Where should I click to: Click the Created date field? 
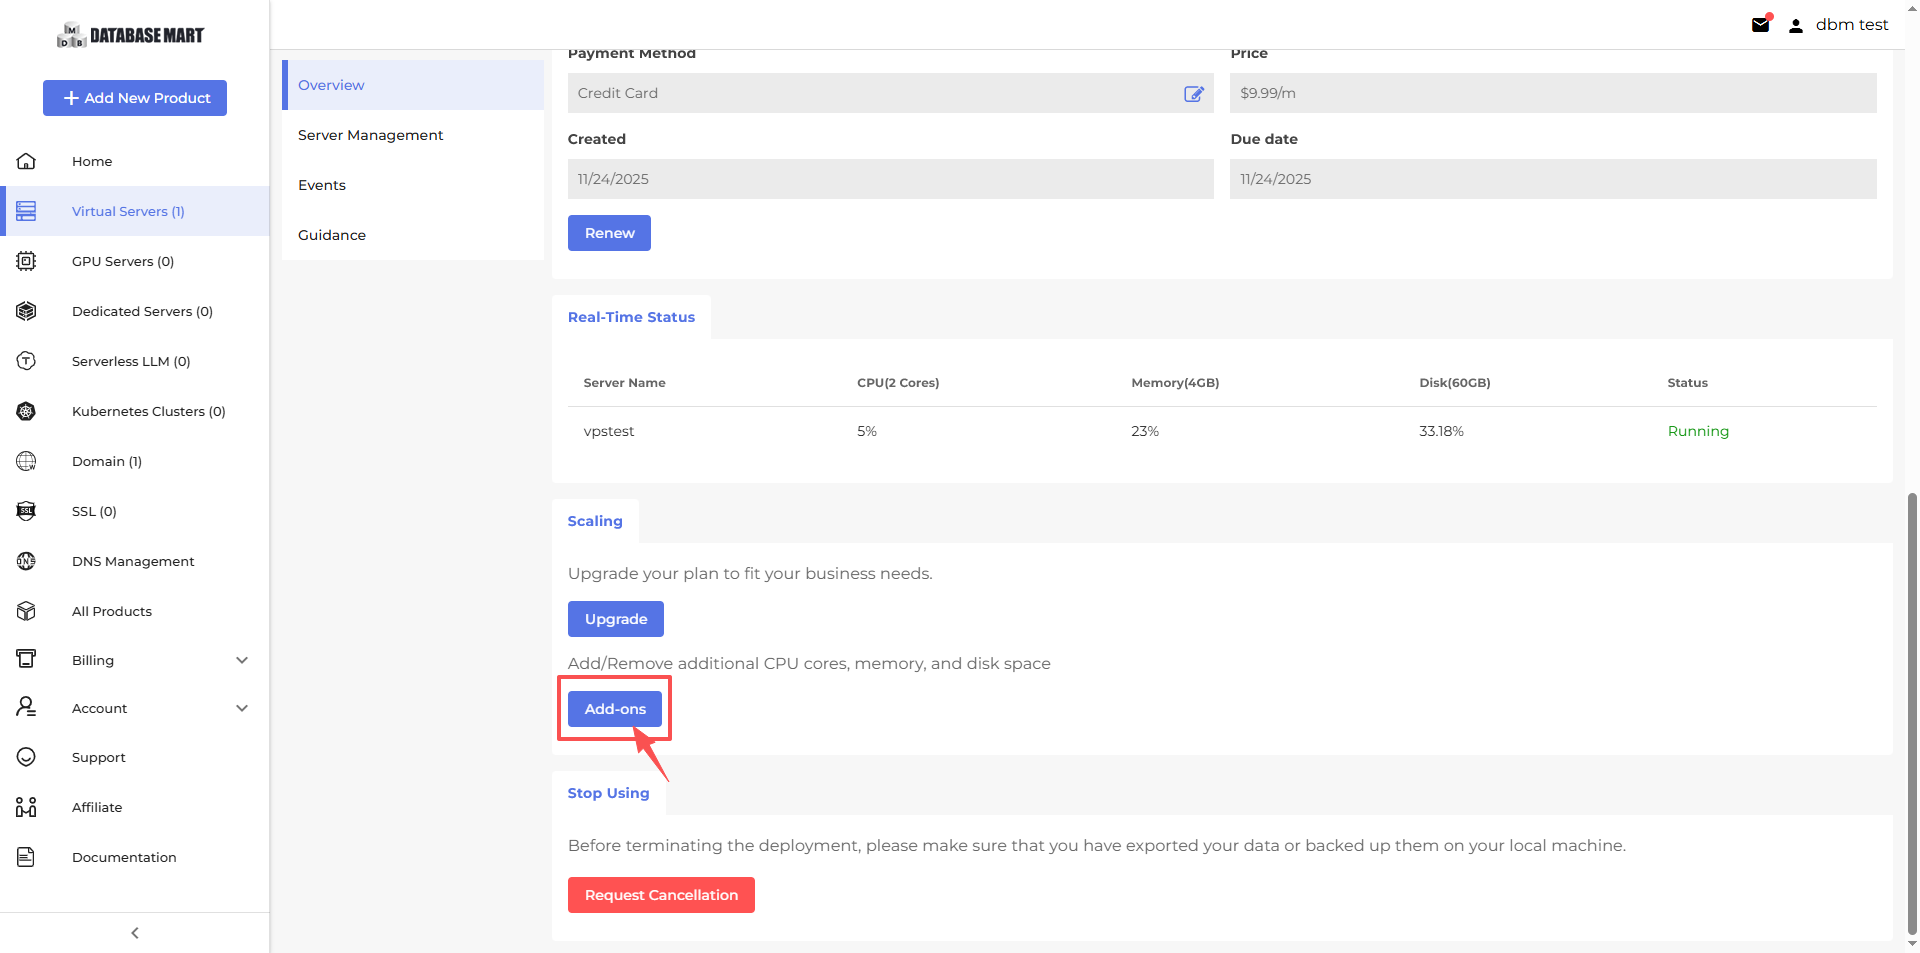891,179
